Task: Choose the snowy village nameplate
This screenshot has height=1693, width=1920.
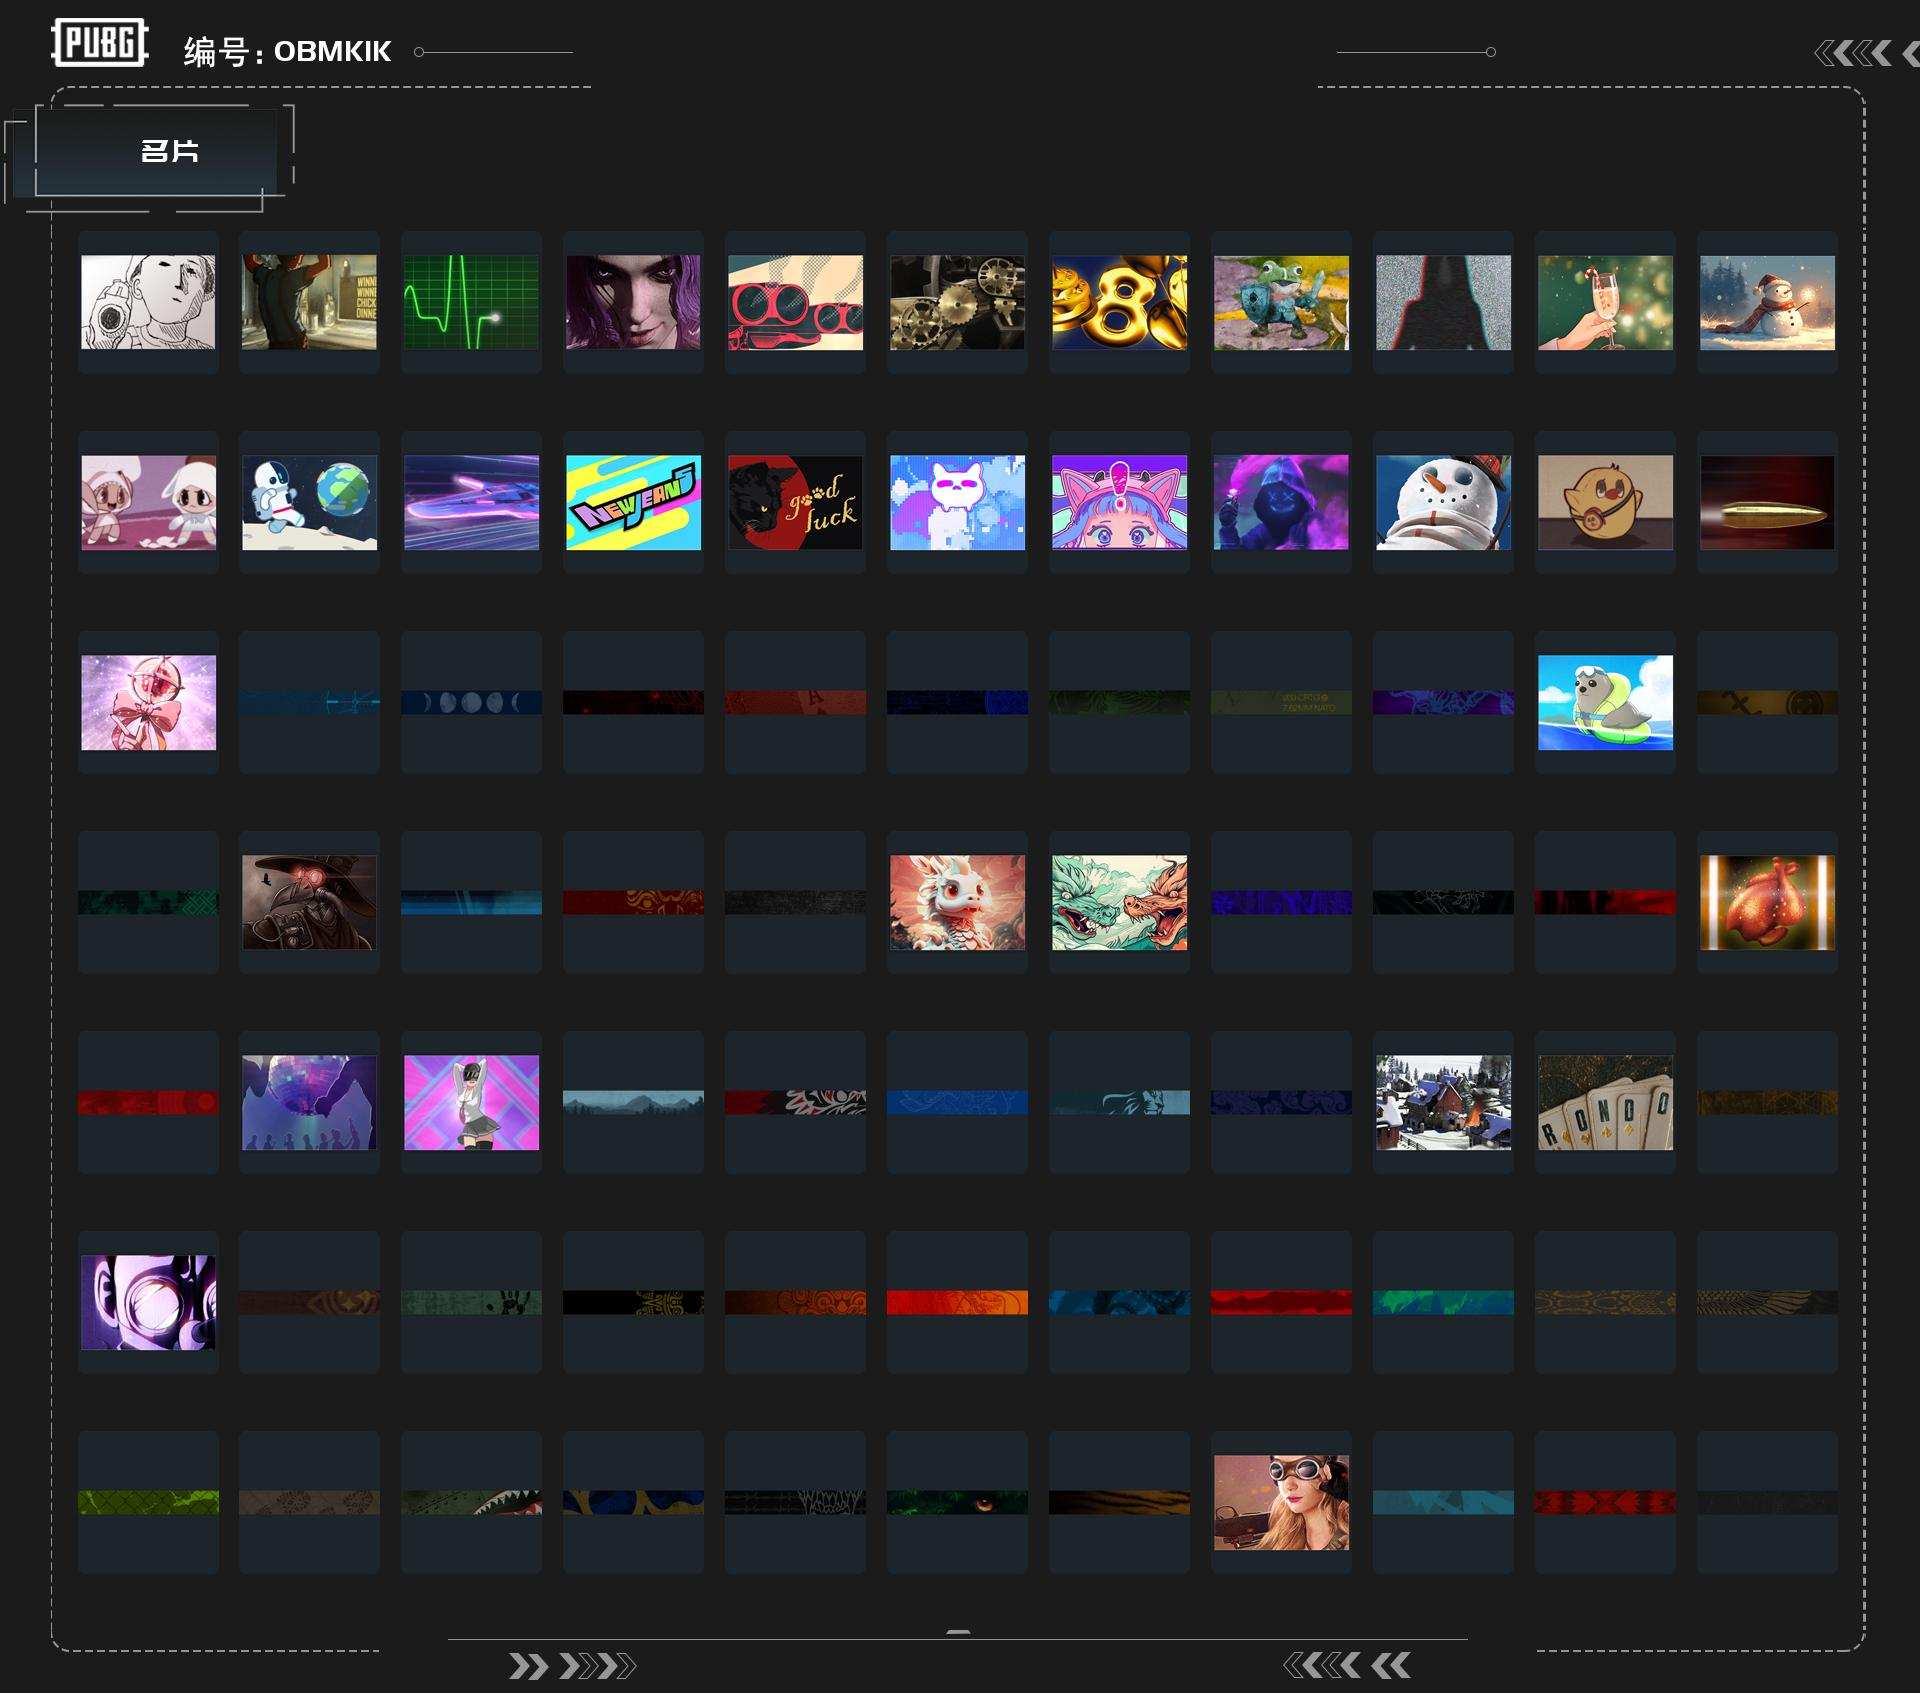Action: point(1444,1102)
